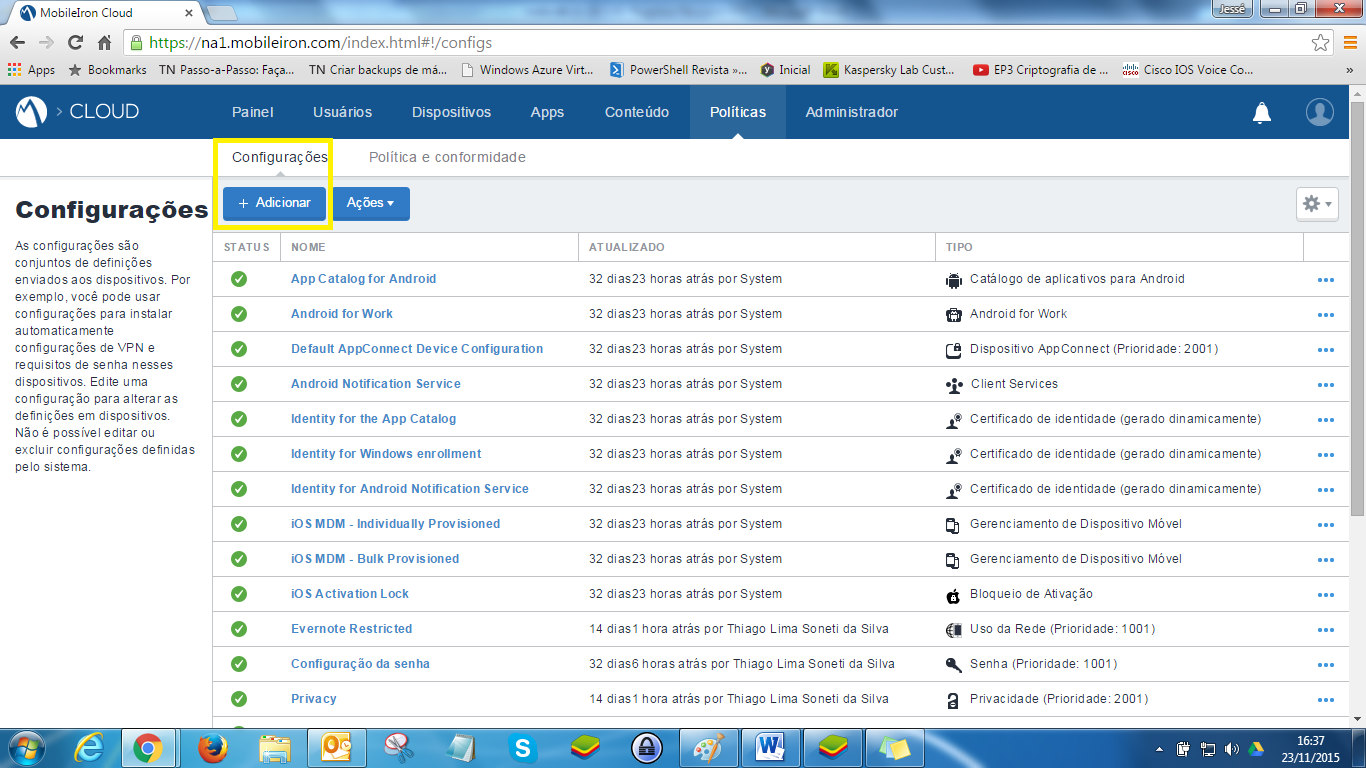Image resolution: width=1366 pixels, height=768 pixels.
Task: Open Kaspersky Lab Cust... bookmark
Action: tap(888, 70)
